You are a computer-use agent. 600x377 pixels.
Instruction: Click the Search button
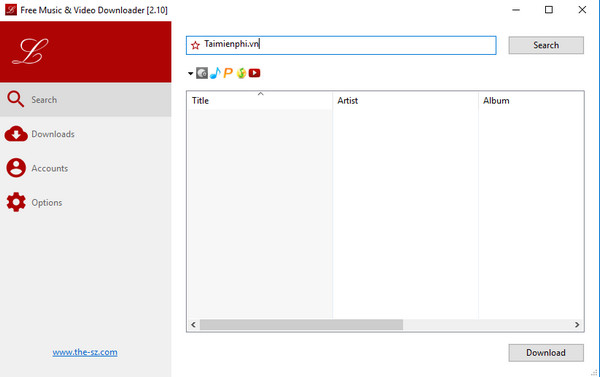546,45
